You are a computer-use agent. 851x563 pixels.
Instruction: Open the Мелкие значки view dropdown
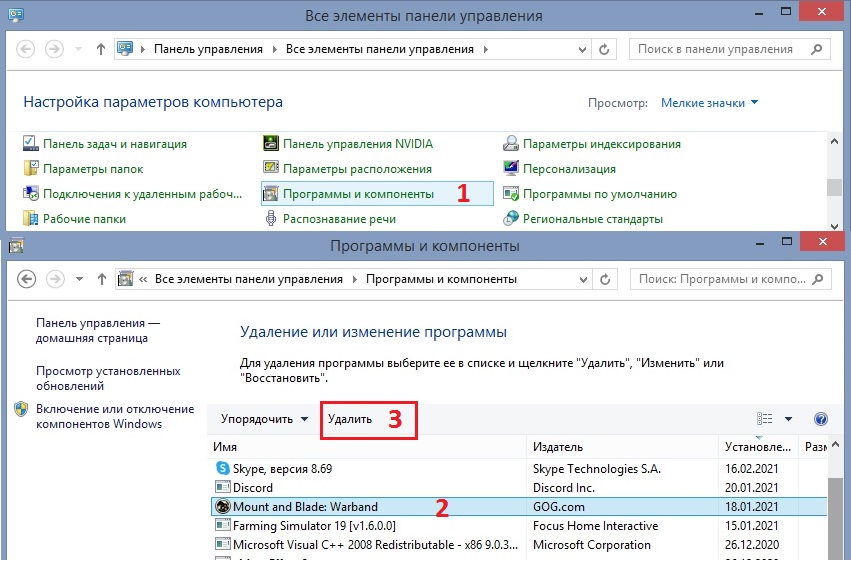pyautogui.click(x=709, y=103)
